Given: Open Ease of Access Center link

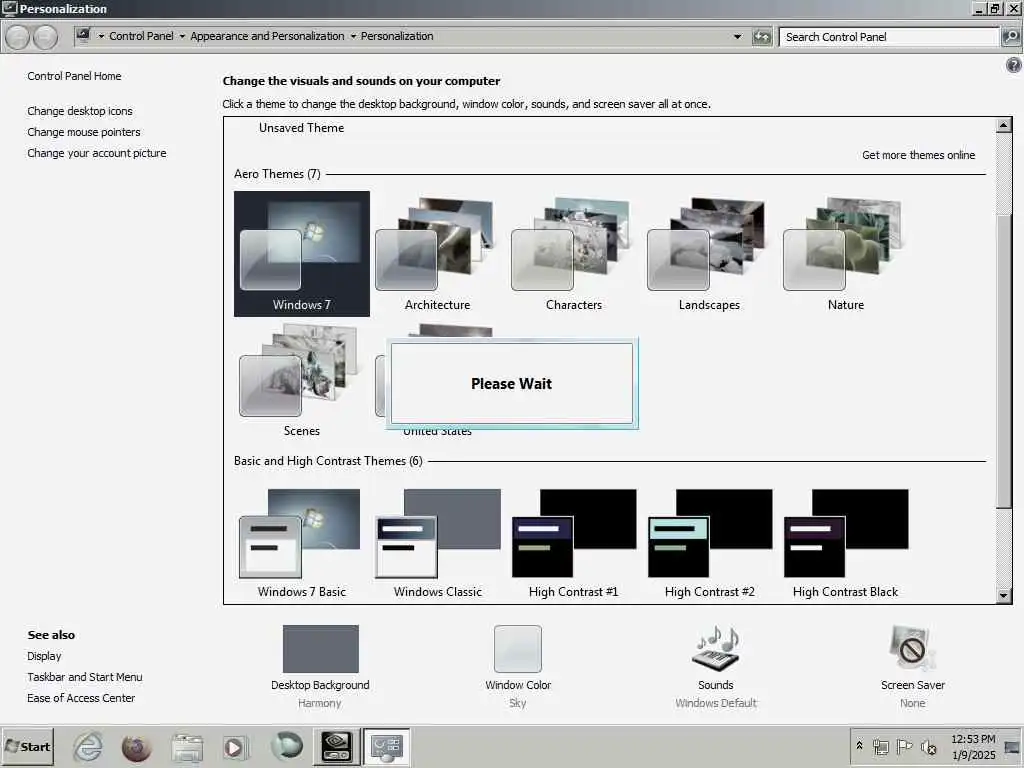Looking at the screenshot, I should point(81,697).
